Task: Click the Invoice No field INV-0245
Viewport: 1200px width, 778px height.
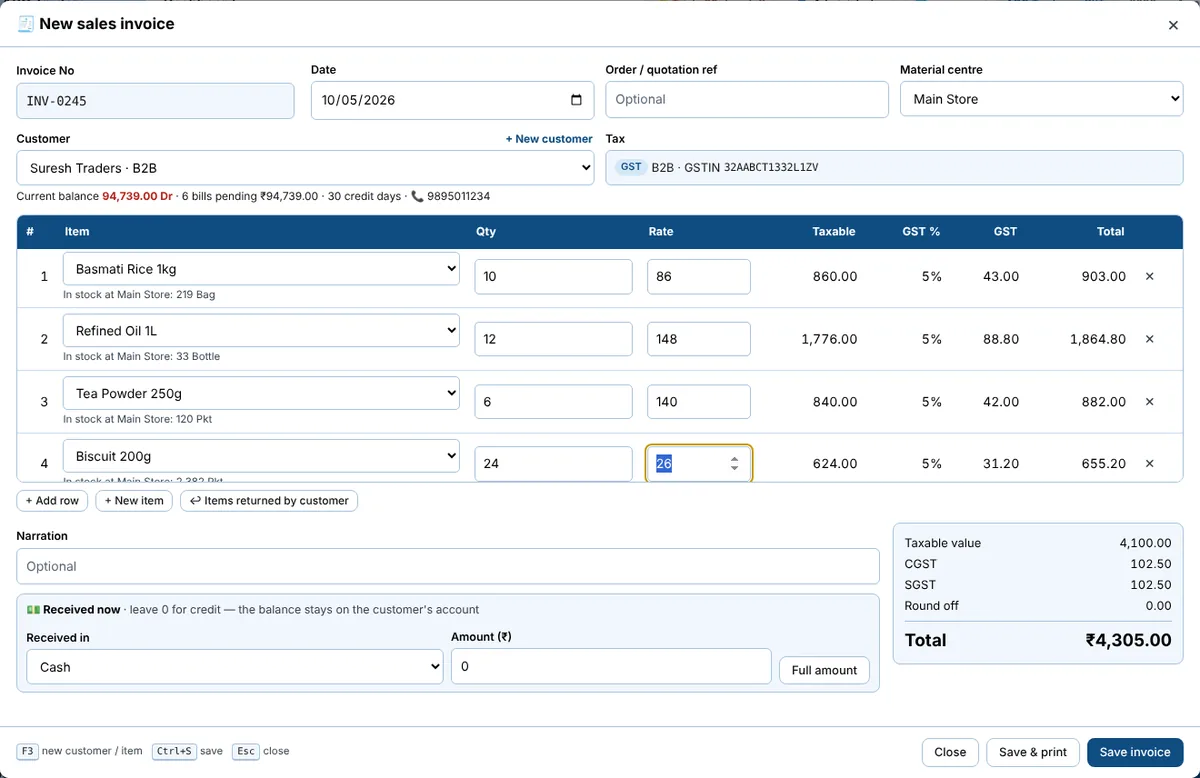Action: tap(155, 101)
